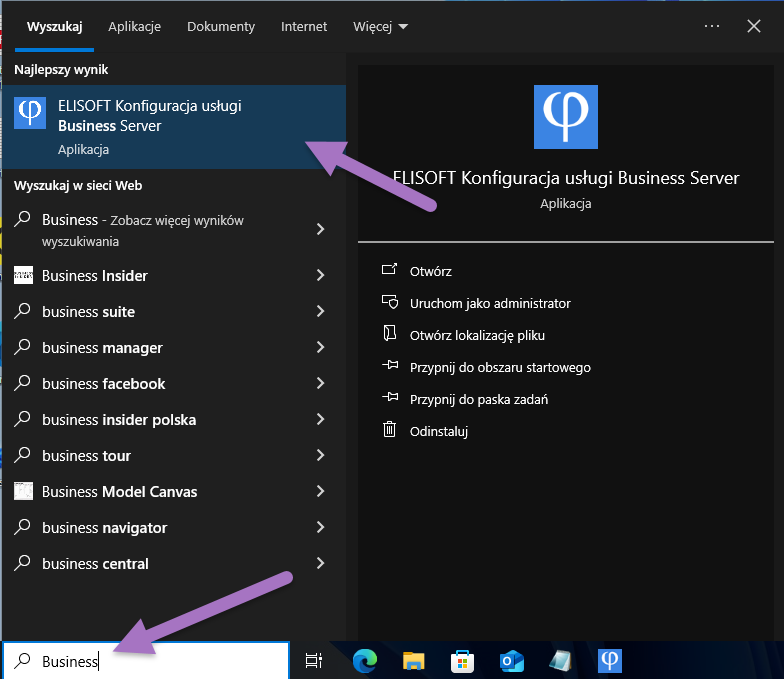Click the three-dots options menu icon
This screenshot has width=784, height=679.
click(x=712, y=26)
